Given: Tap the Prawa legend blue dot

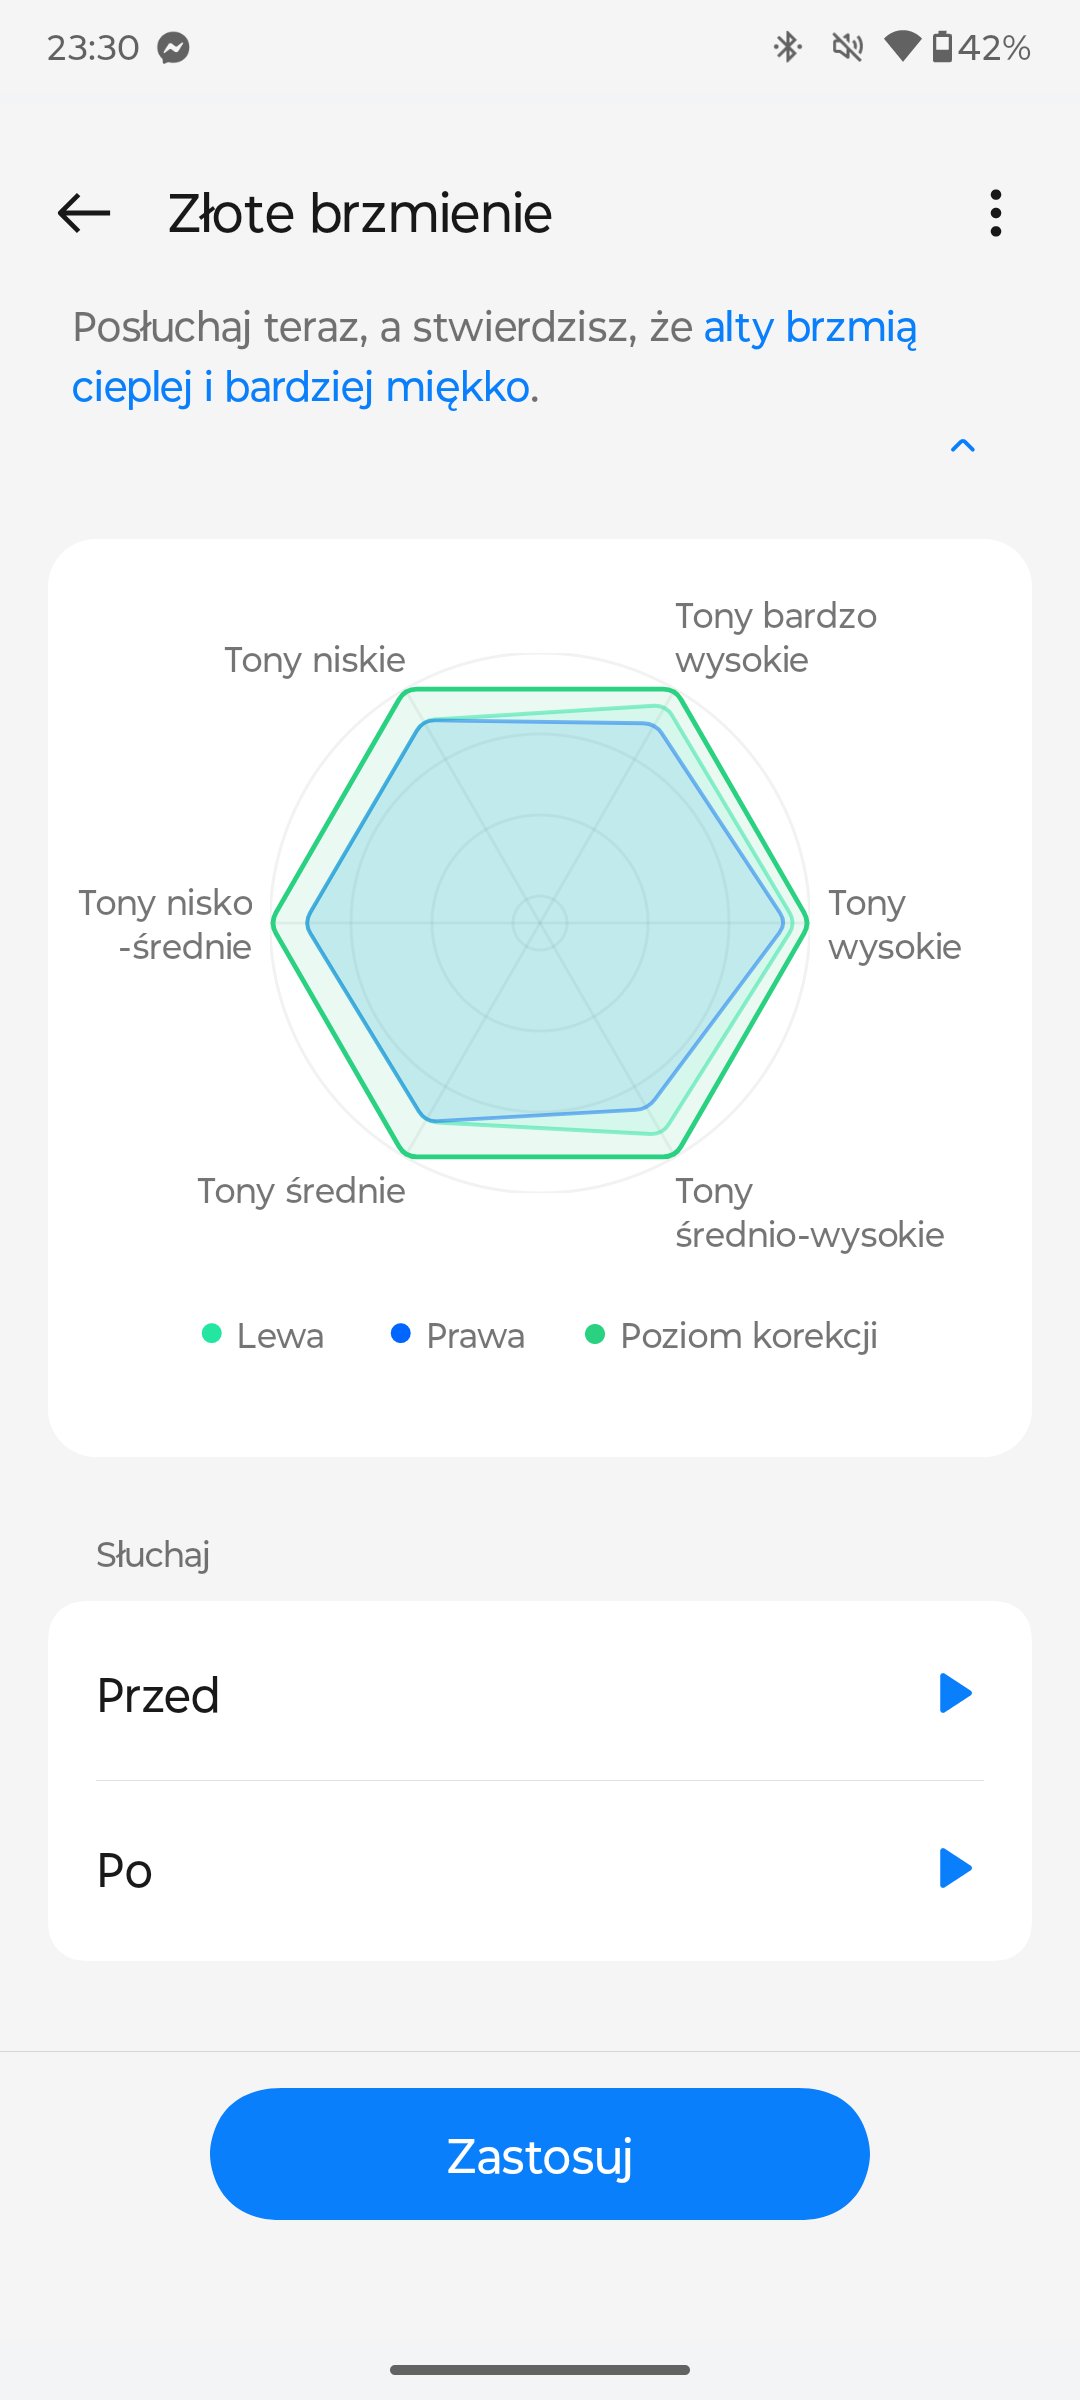Looking at the screenshot, I should [x=401, y=1333].
